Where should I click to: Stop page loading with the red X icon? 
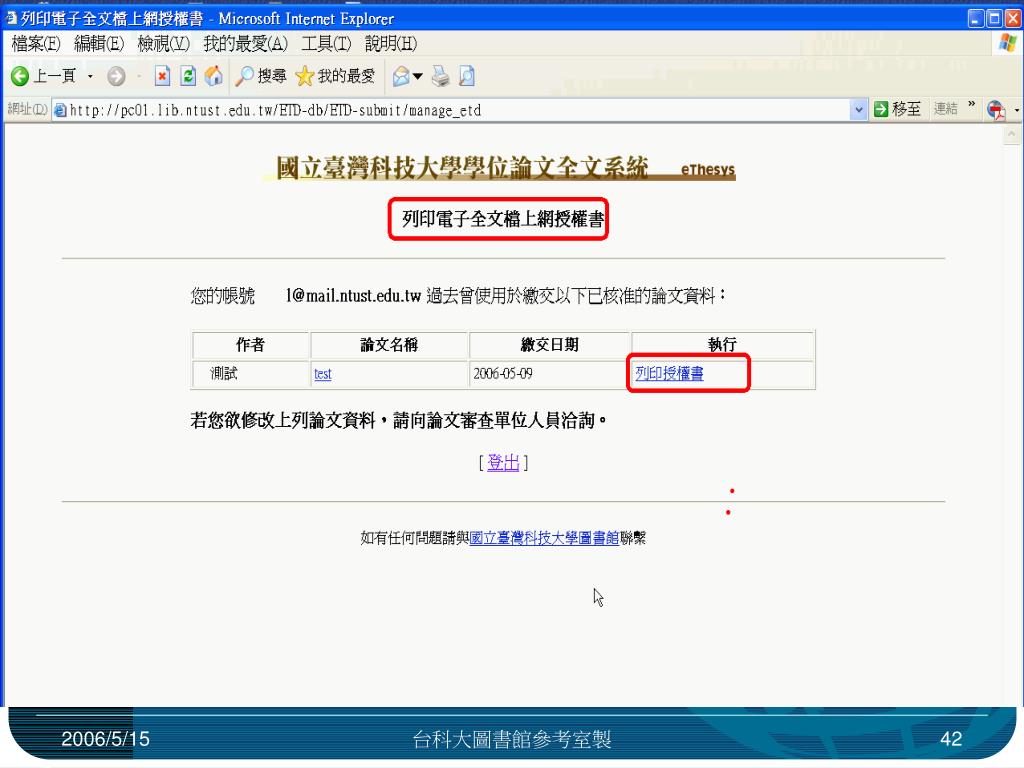tap(162, 76)
